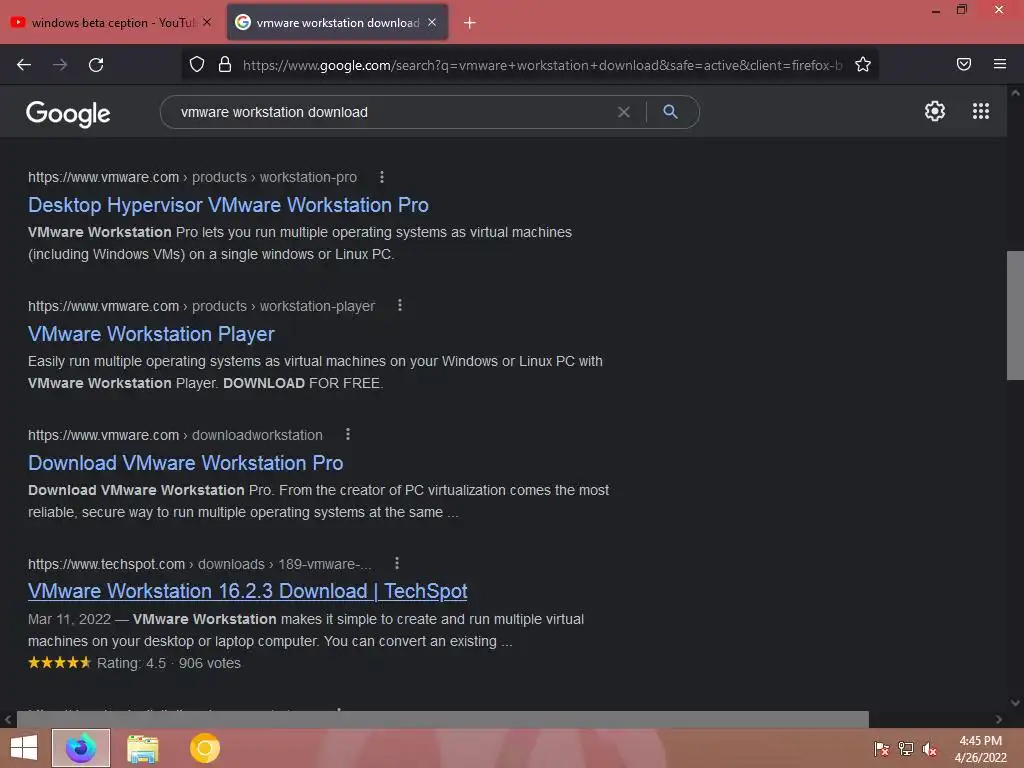Open more options for workstation-player result
The width and height of the screenshot is (1024, 768).
(x=400, y=306)
